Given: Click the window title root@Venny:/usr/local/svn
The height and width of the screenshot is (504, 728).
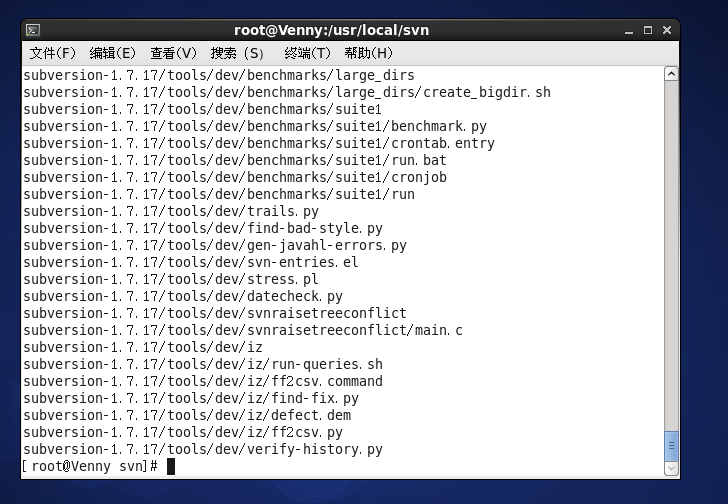Looking at the screenshot, I should click(332, 30).
